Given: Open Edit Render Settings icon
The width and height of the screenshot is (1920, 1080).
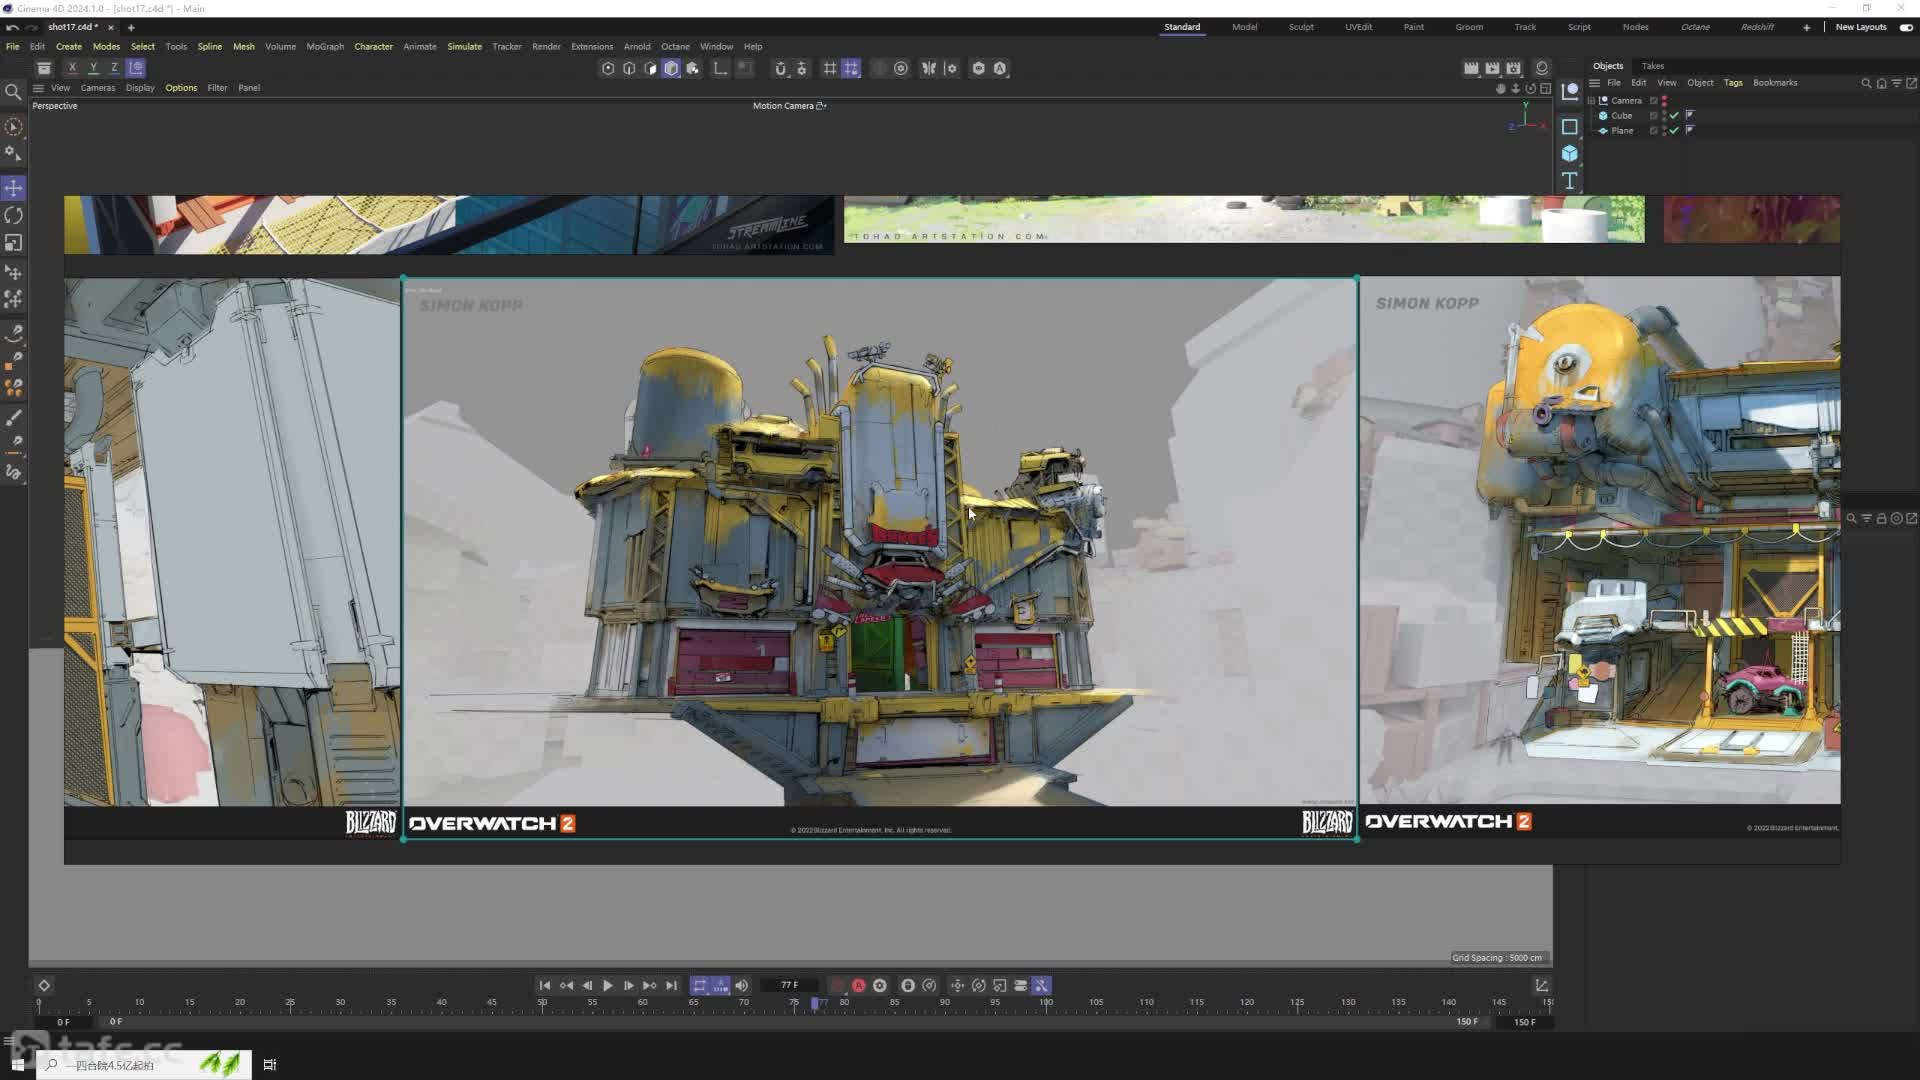Looking at the screenshot, I should pyautogui.click(x=1513, y=68).
